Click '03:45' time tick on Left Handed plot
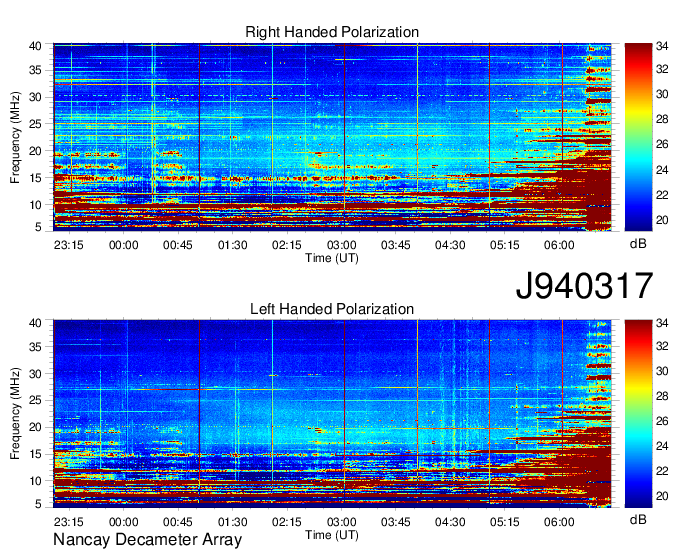 (x=396, y=522)
